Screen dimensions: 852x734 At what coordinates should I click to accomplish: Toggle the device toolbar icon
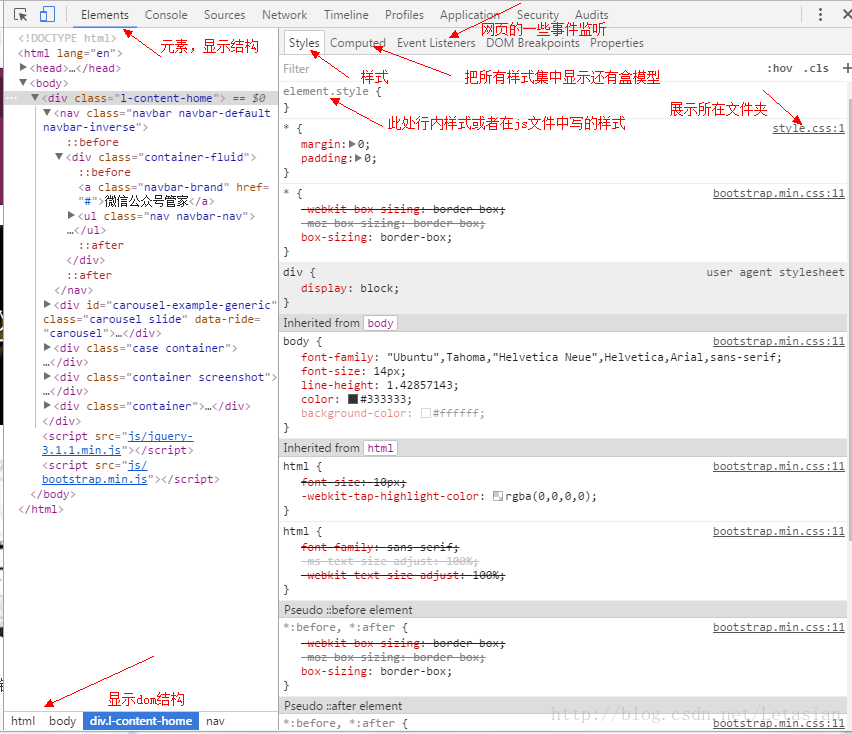coord(47,14)
